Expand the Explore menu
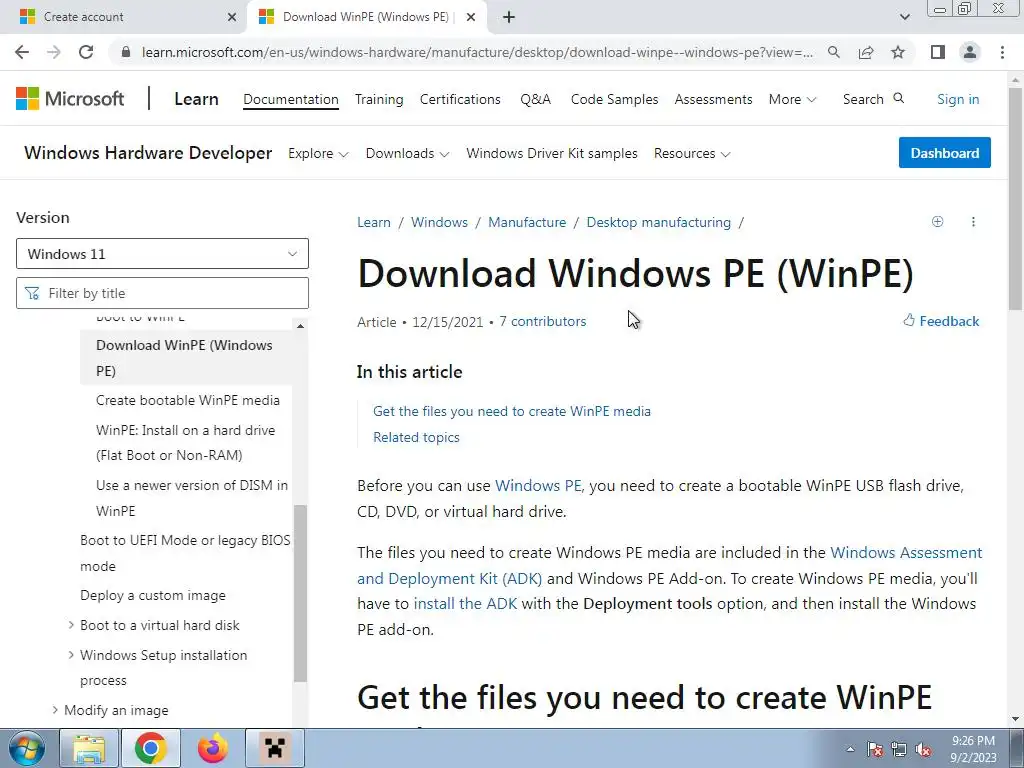 [318, 153]
